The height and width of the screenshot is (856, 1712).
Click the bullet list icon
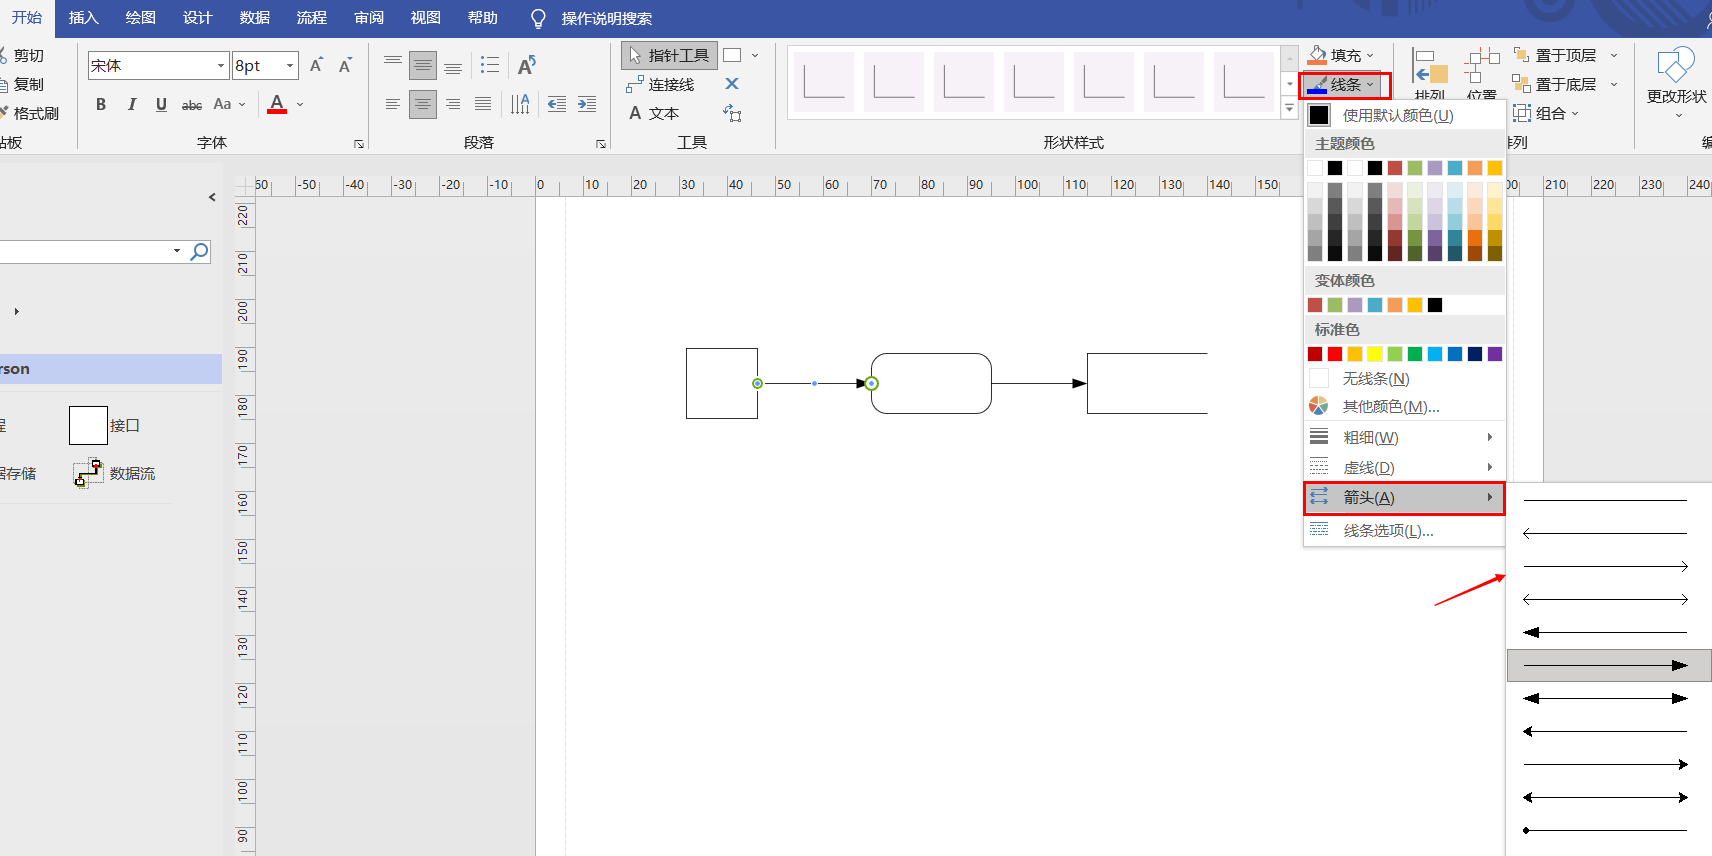tap(490, 65)
